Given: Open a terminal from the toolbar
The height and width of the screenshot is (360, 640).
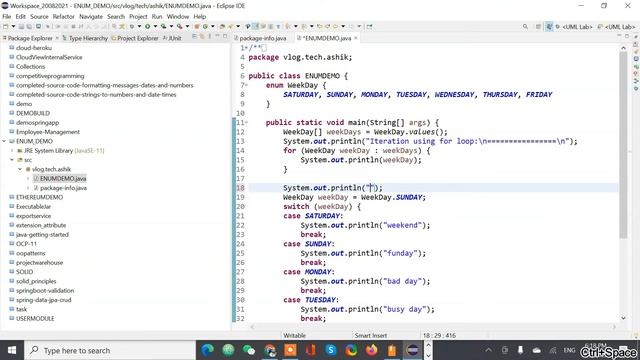Looking at the screenshot, I should 38,27.
